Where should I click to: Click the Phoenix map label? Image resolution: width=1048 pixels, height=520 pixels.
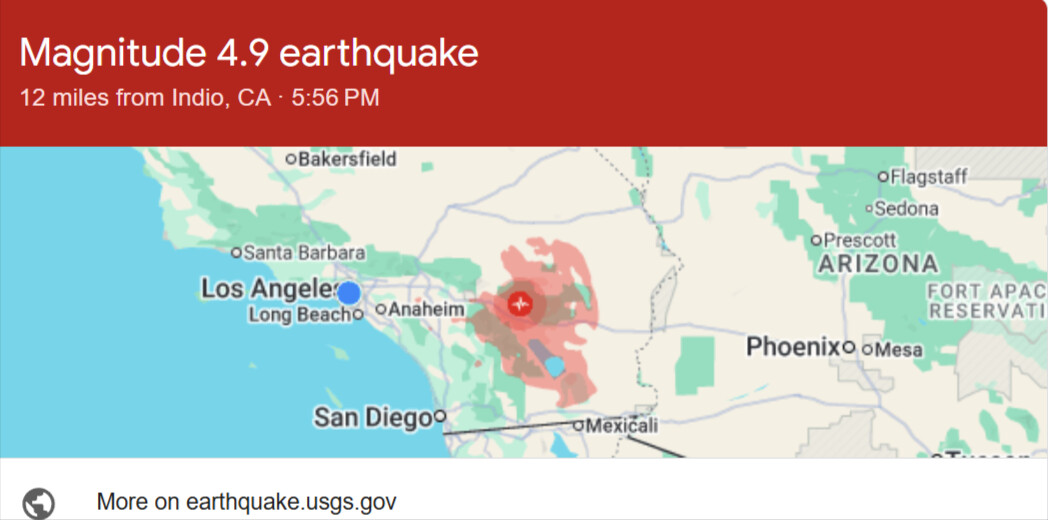coord(793,347)
